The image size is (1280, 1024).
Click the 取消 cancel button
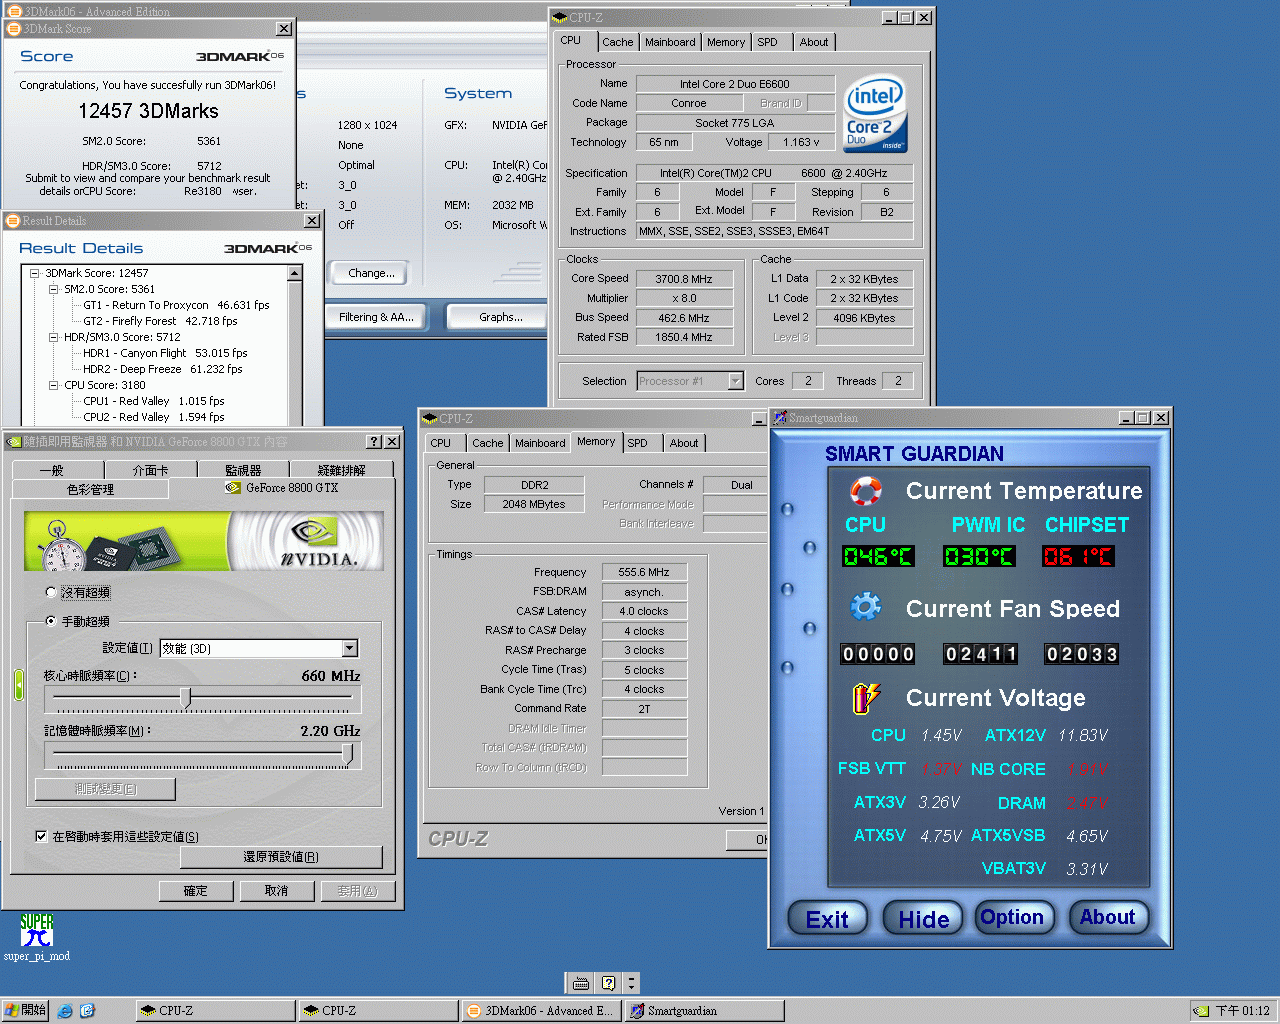277,891
